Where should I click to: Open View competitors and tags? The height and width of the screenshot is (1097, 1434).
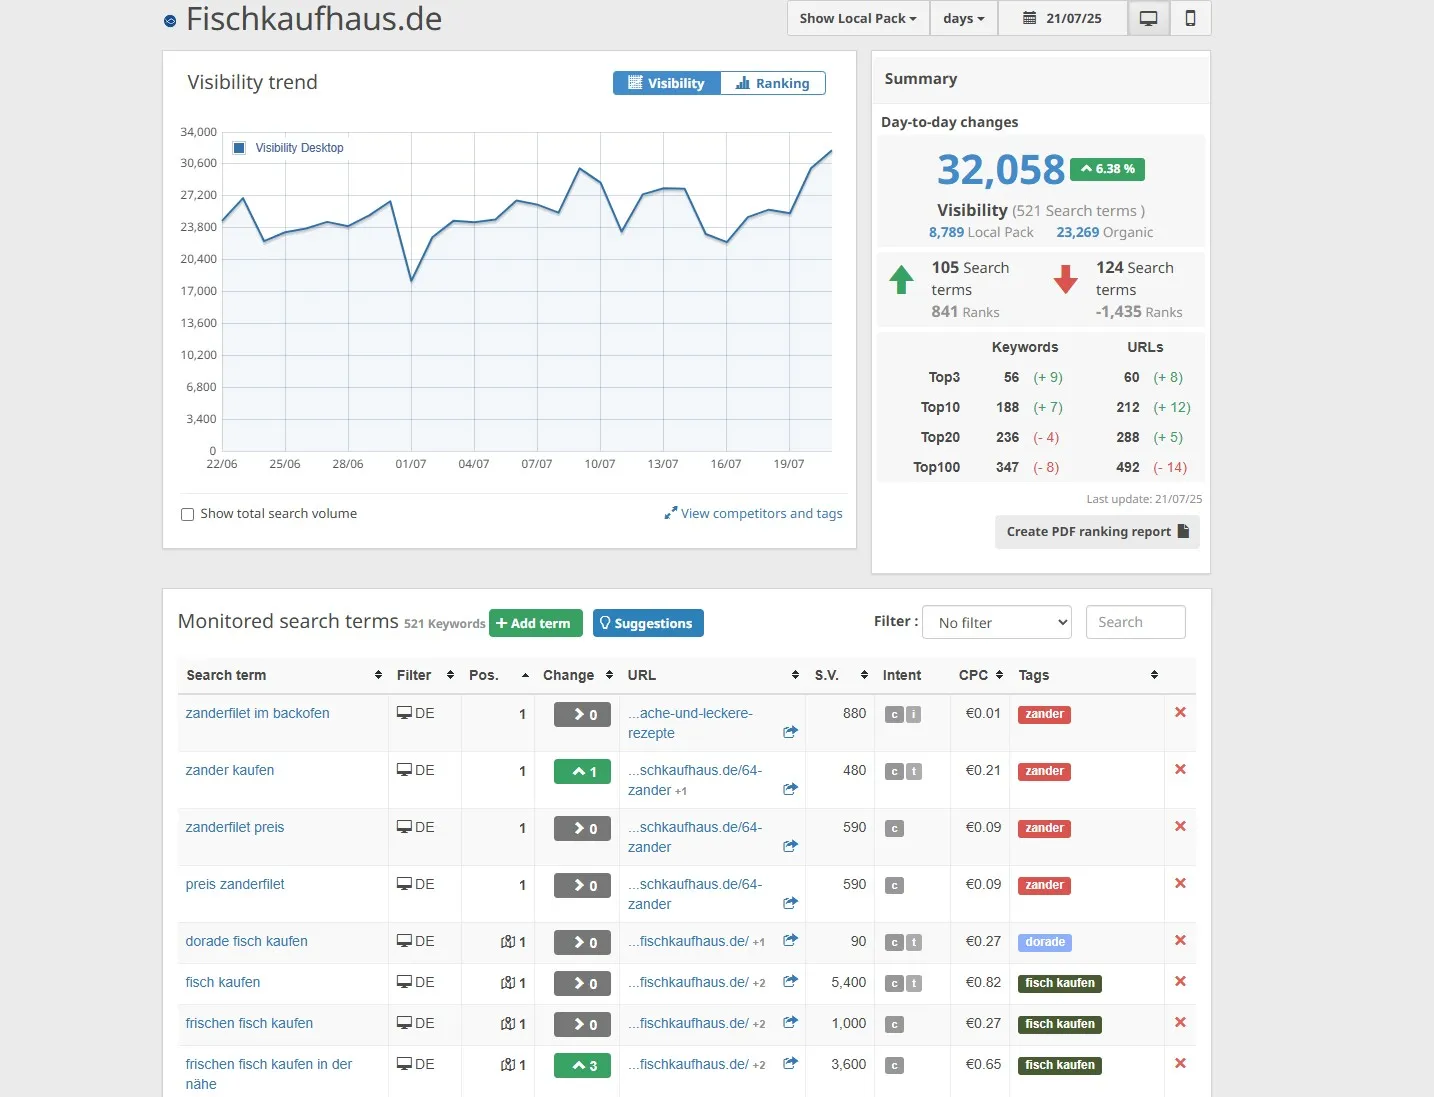(753, 513)
